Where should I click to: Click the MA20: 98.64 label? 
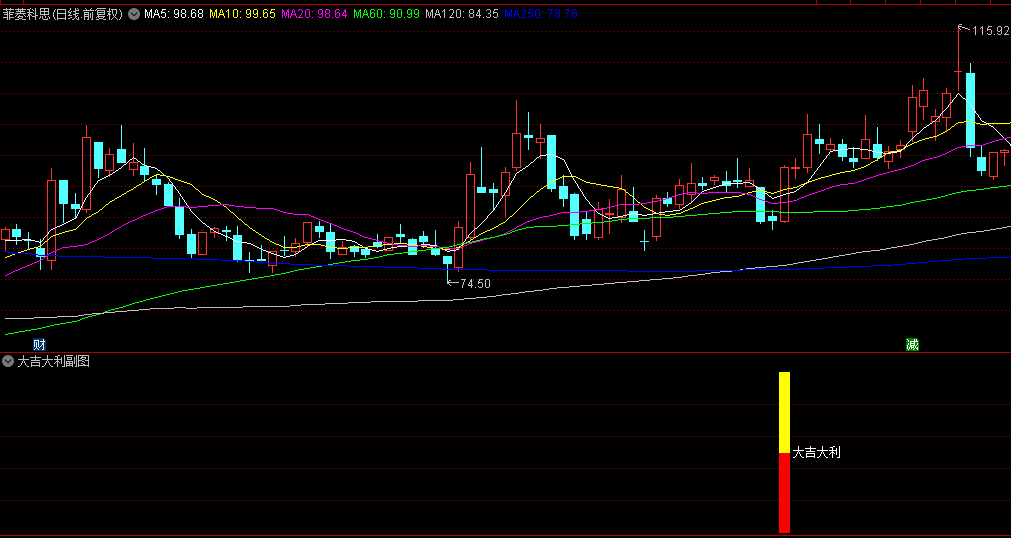coord(315,14)
